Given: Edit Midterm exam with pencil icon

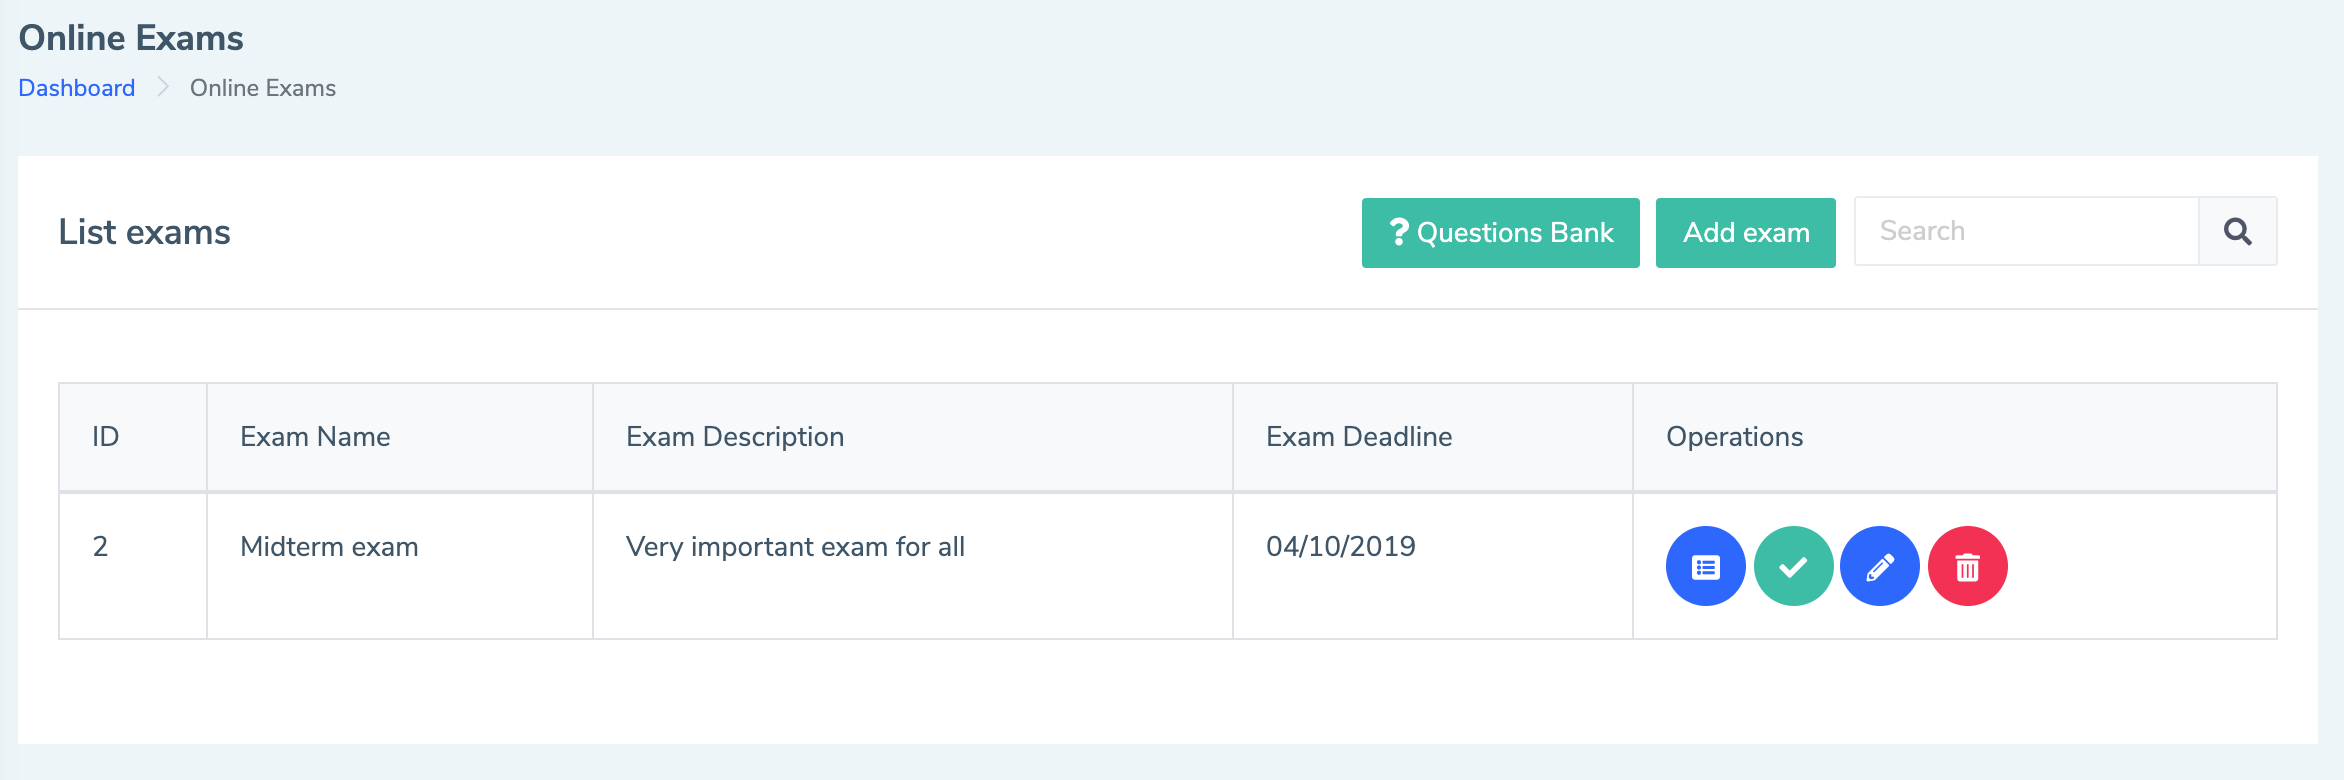Looking at the screenshot, I should click(x=1879, y=566).
